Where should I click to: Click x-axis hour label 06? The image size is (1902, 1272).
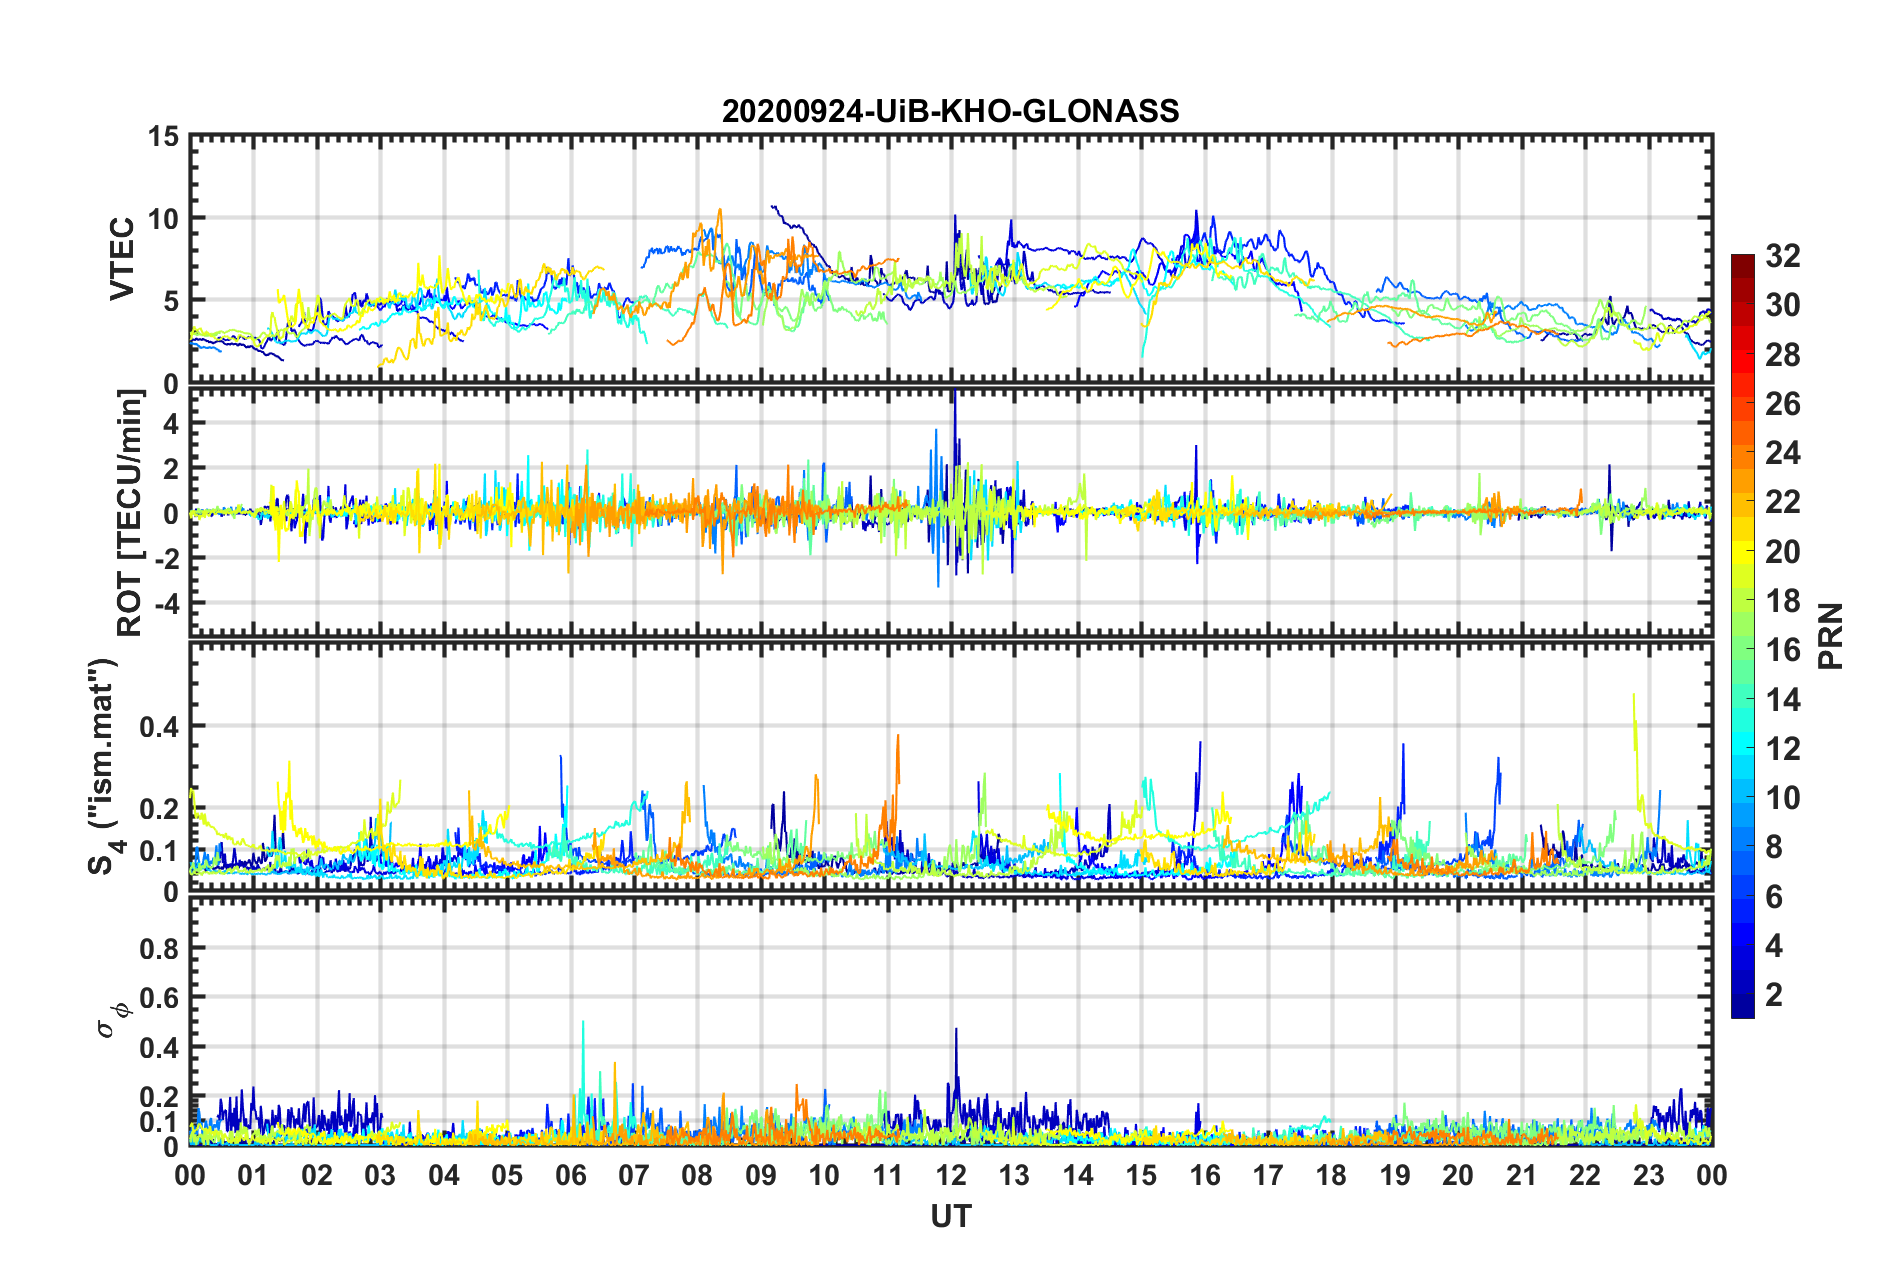pyautogui.click(x=570, y=1175)
